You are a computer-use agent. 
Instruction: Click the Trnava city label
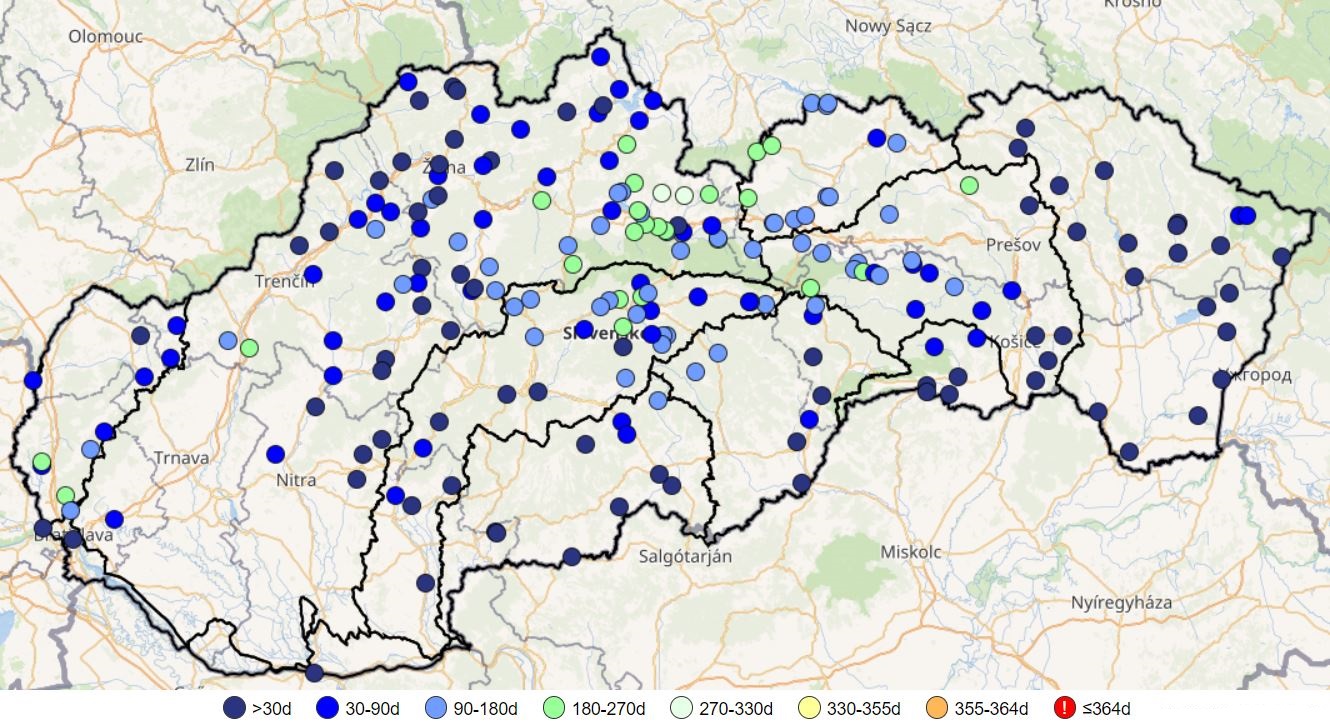[182, 458]
